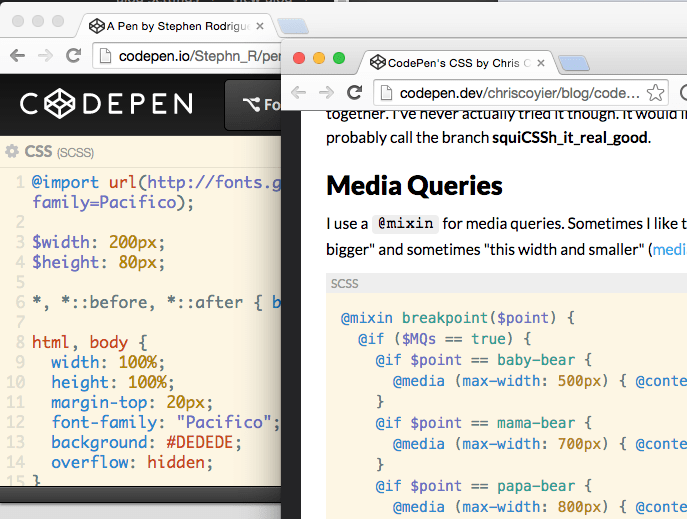Click '@if ($MQs == true) {' line
This screenshot has width=687, height=519.
(445, 339)
